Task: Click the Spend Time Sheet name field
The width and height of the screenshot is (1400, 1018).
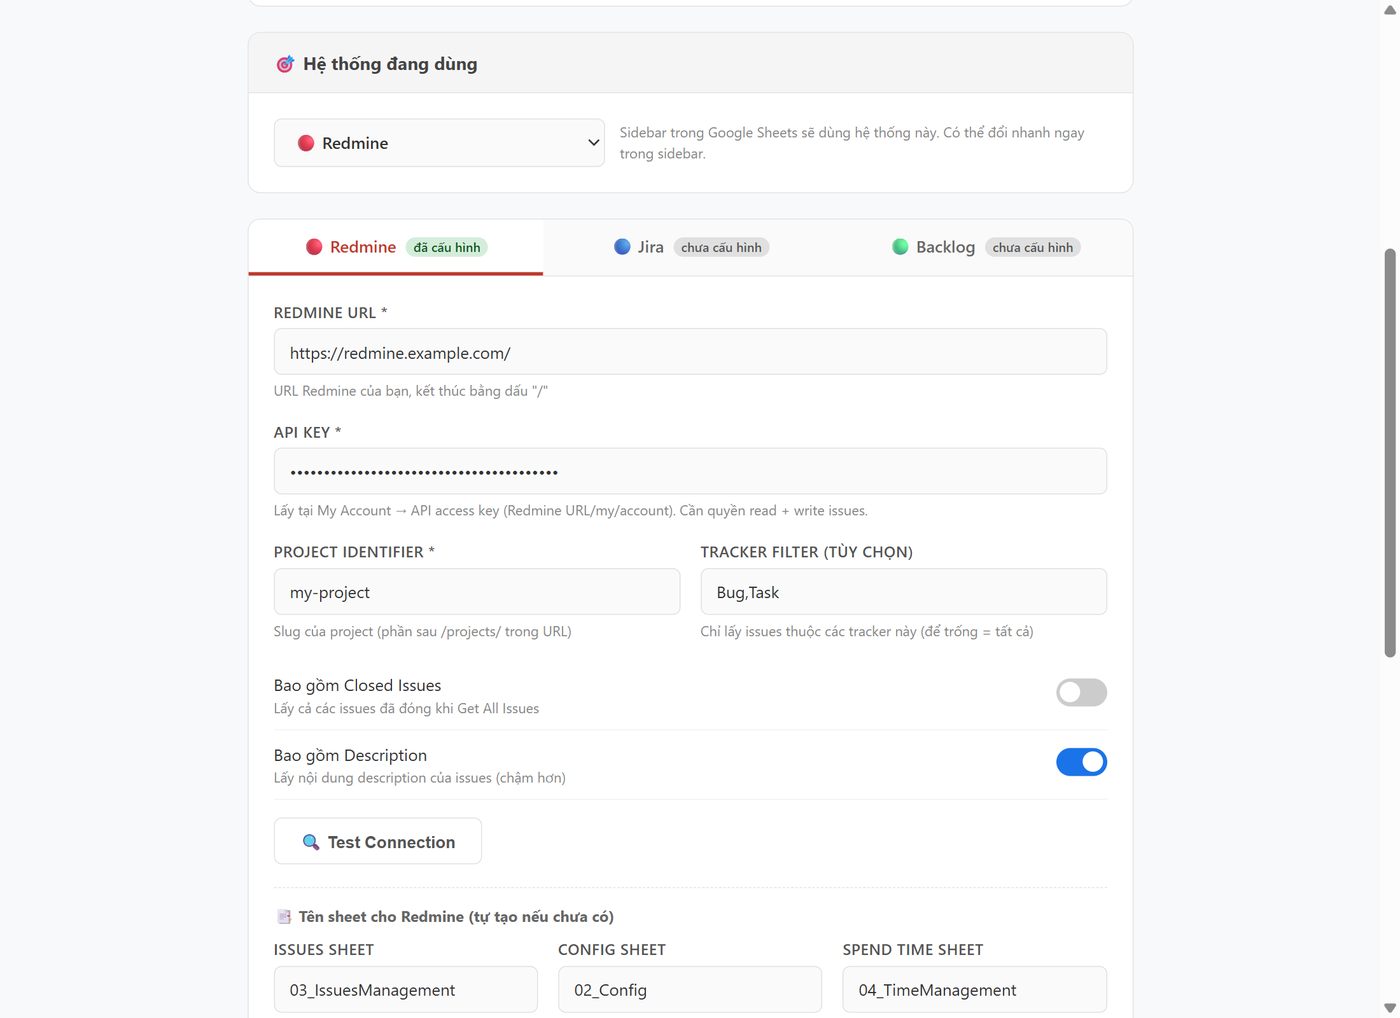Action: [975, 989]
